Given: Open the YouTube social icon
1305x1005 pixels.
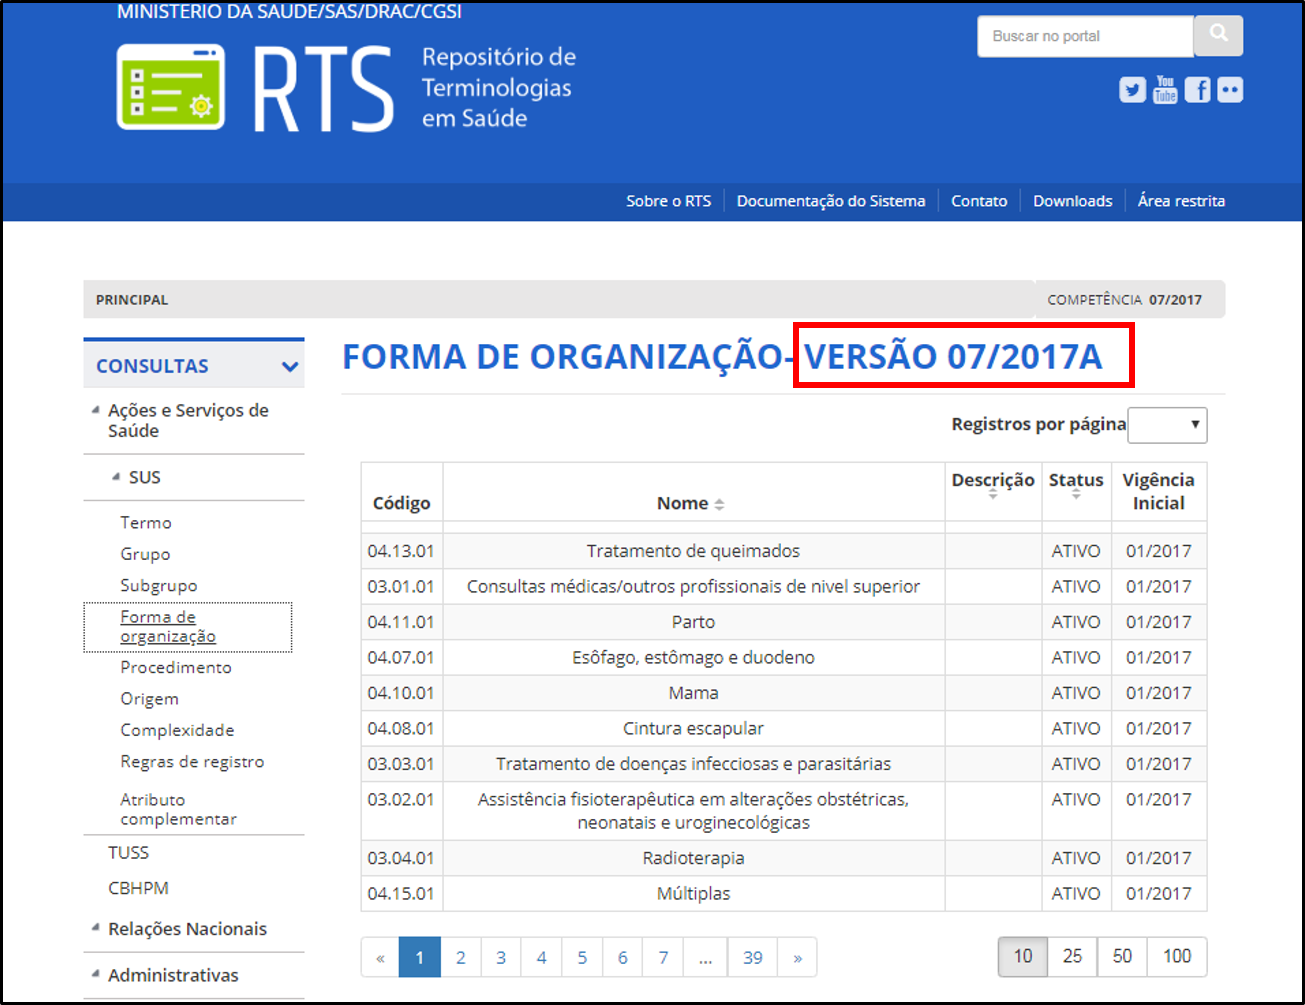Looking at the screenshot, I should 1165,90.
